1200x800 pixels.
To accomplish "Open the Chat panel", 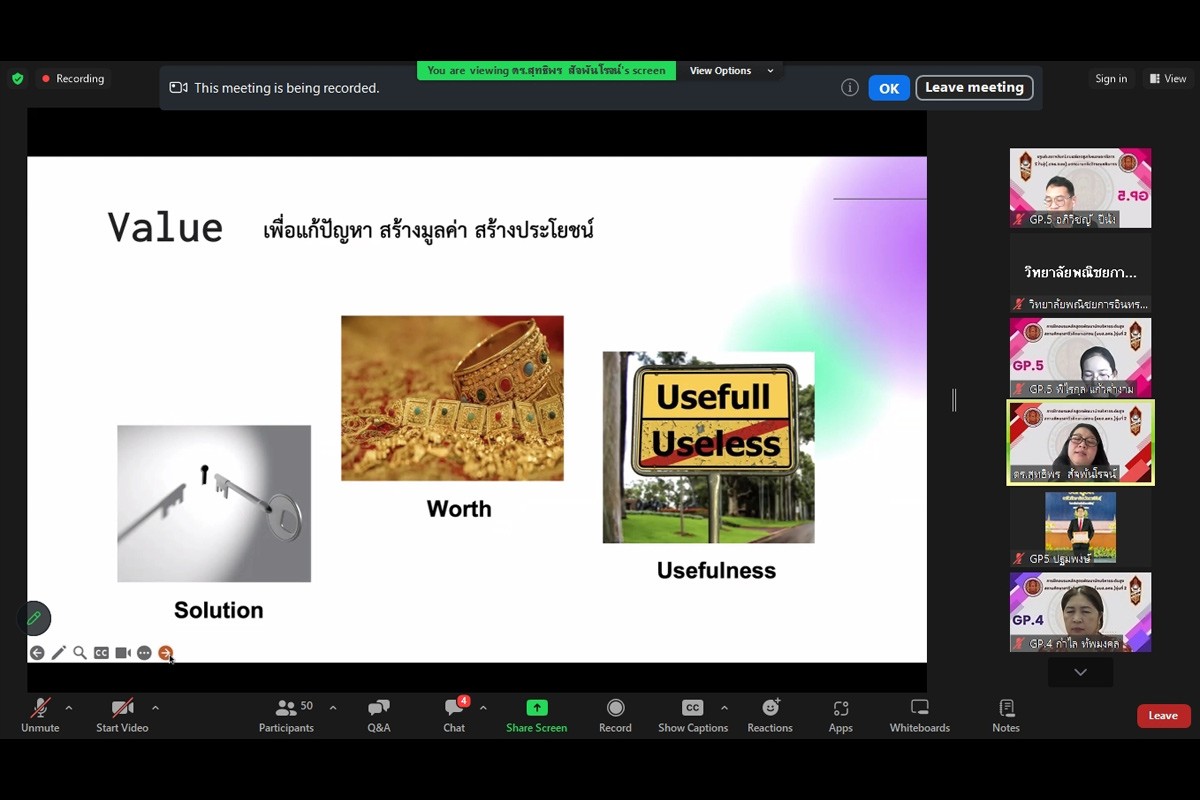I will pos(454,715).
